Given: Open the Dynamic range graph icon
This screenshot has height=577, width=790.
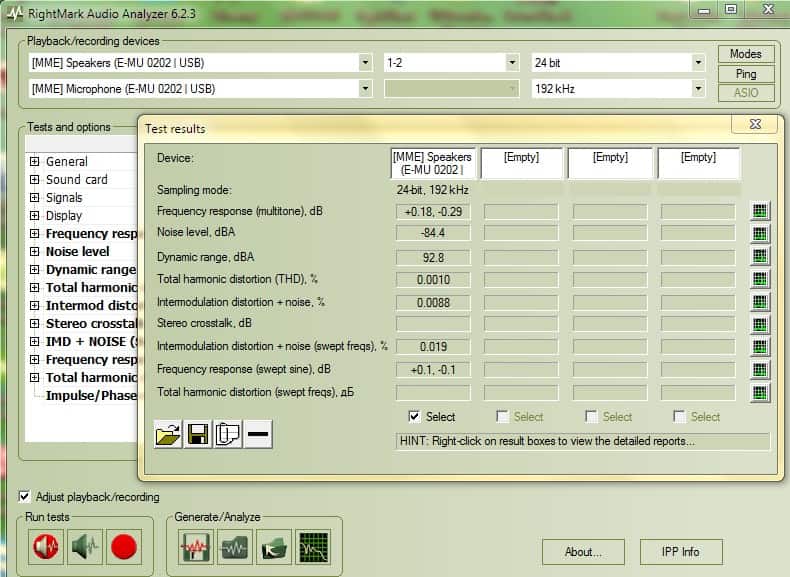Looking at the screenshot, I should pyautogui.click(x=760, y=257).
